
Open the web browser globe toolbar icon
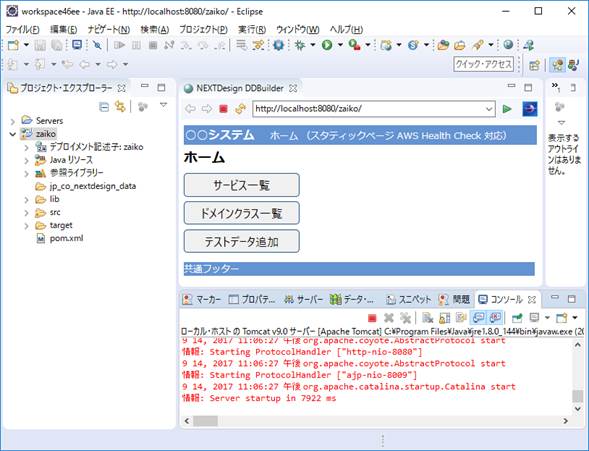508,45
